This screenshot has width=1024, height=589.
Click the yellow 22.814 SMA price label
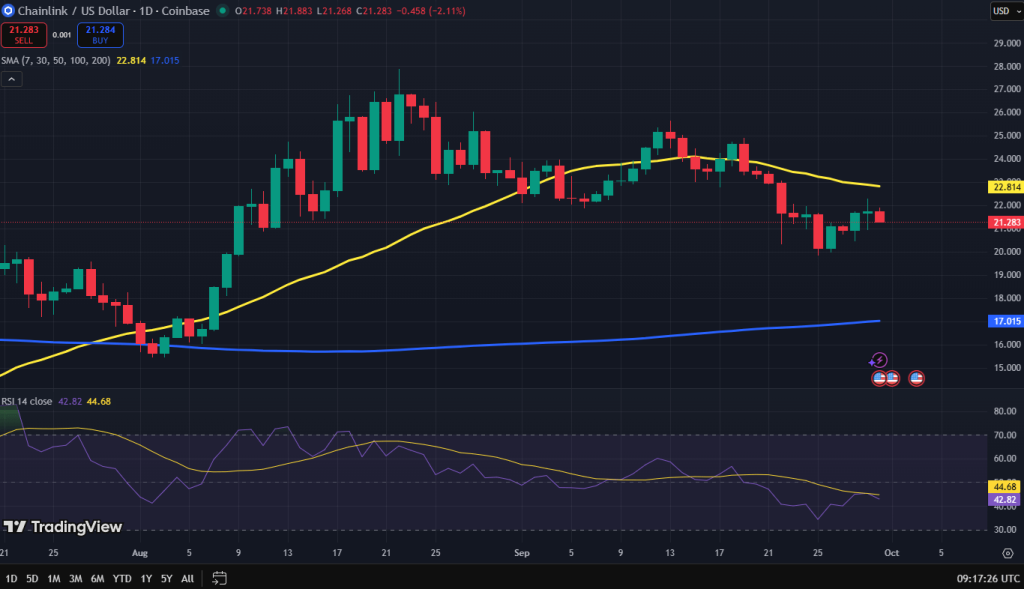coord(1003,187)
